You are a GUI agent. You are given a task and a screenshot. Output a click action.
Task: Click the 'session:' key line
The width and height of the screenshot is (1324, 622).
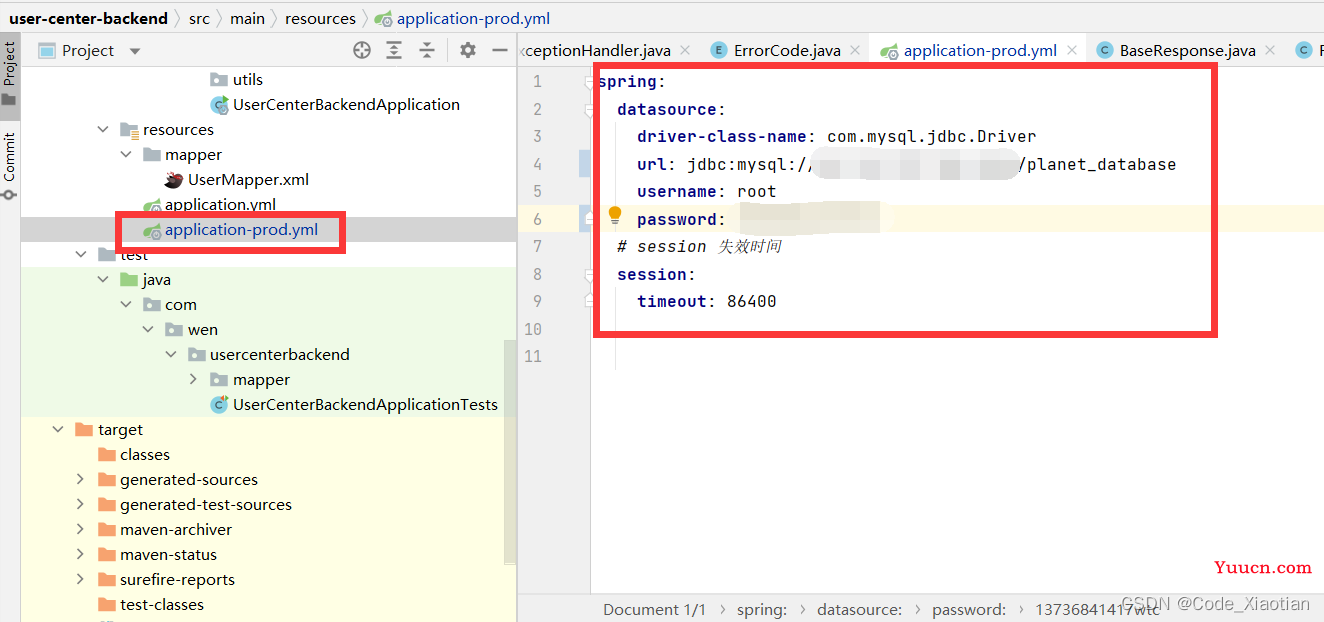coord(655,274)
